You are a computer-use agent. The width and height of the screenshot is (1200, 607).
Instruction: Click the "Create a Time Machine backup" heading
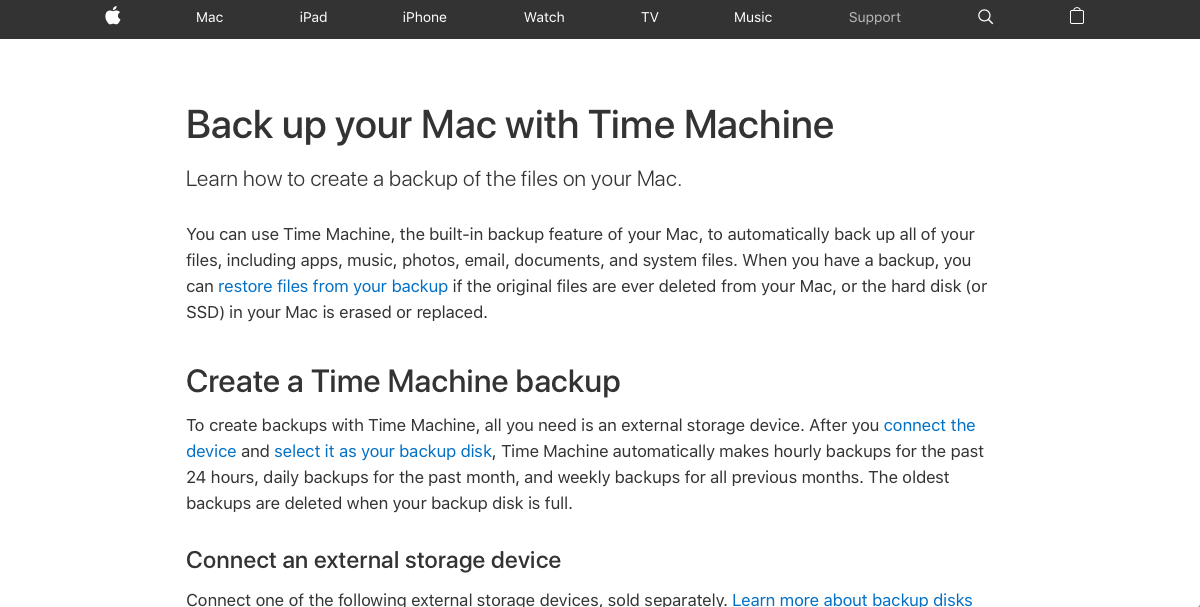click(403, 381)
